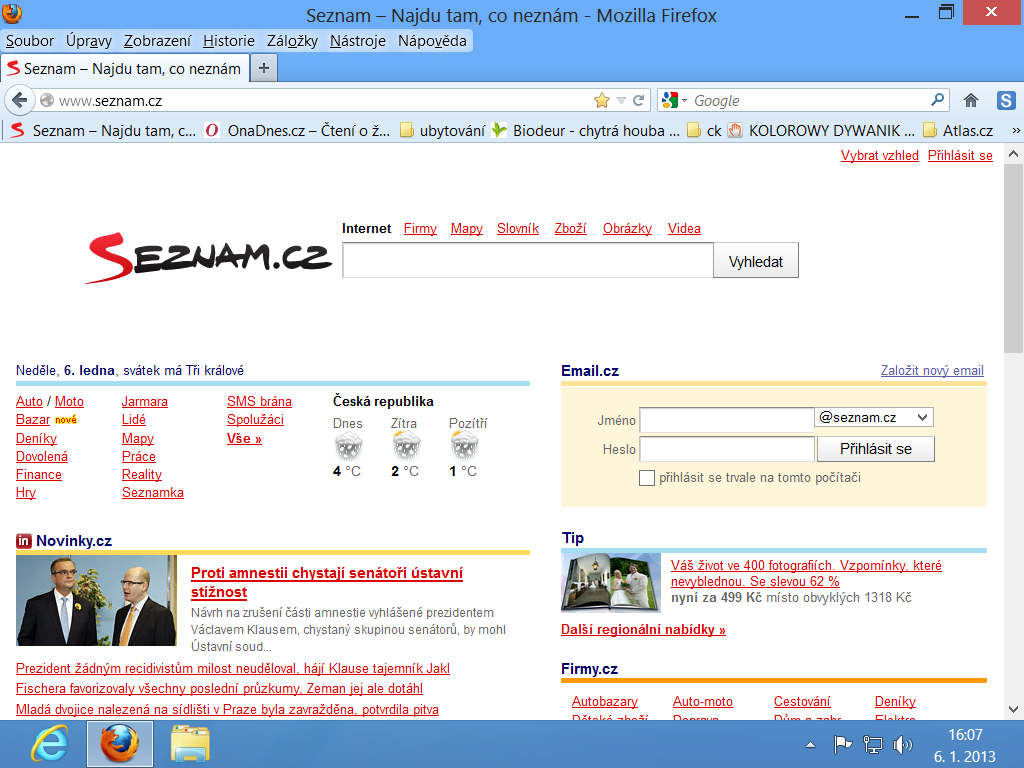Screen dimensions: 1024x768
Task: Click the Přihlásit se email button
Action: (875, 449)
